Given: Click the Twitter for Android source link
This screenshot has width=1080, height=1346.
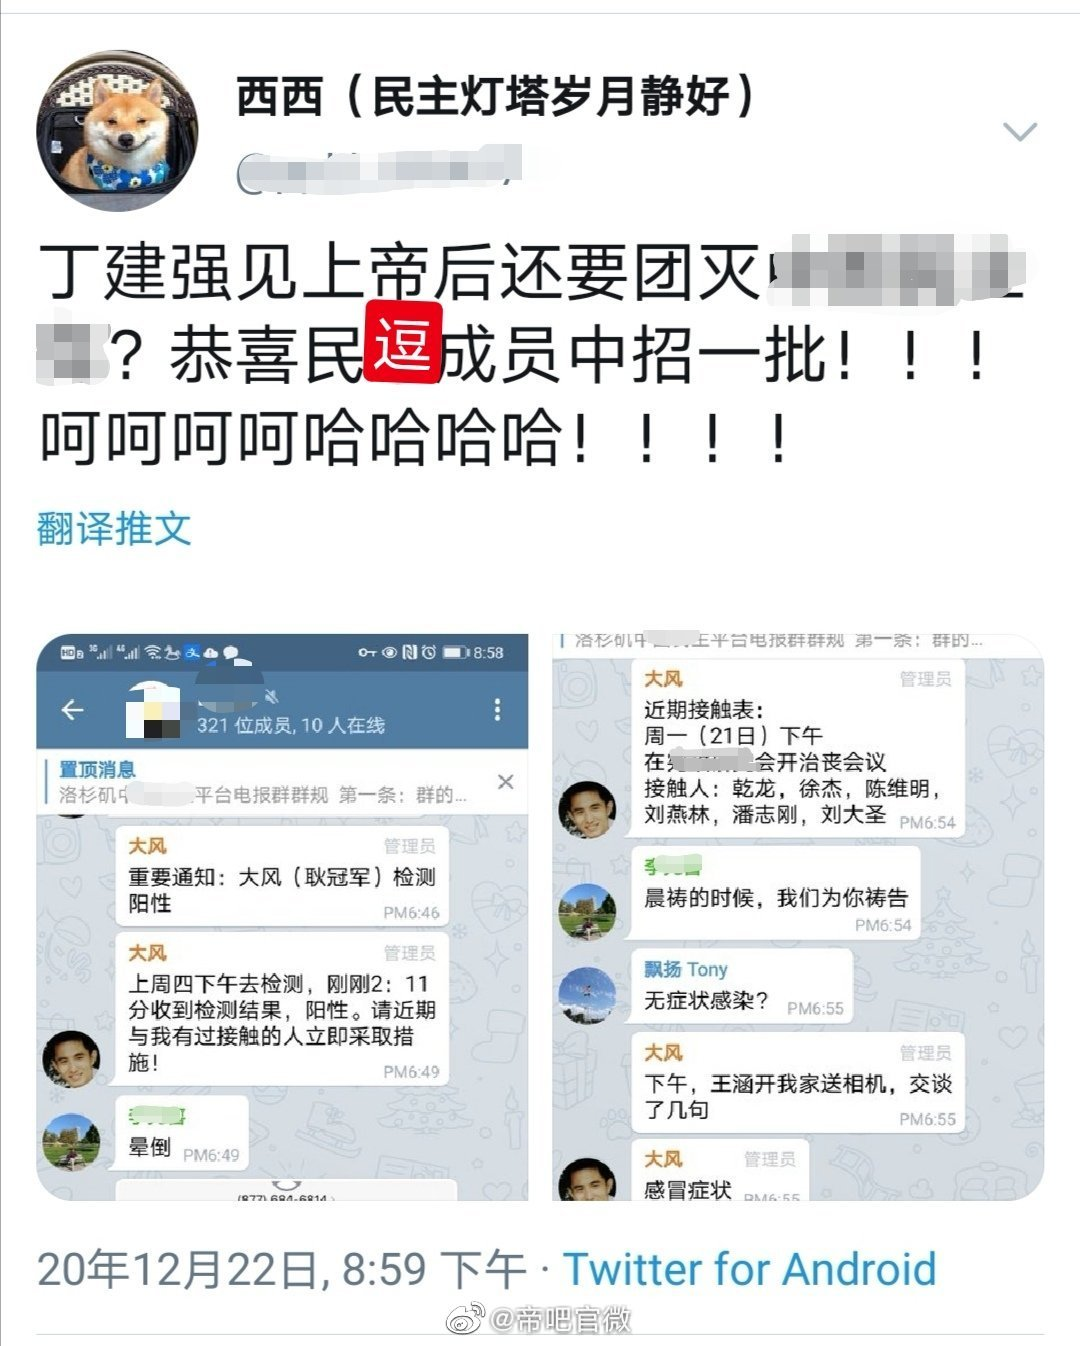Looking at the screenshot, I should [750, 1269].
